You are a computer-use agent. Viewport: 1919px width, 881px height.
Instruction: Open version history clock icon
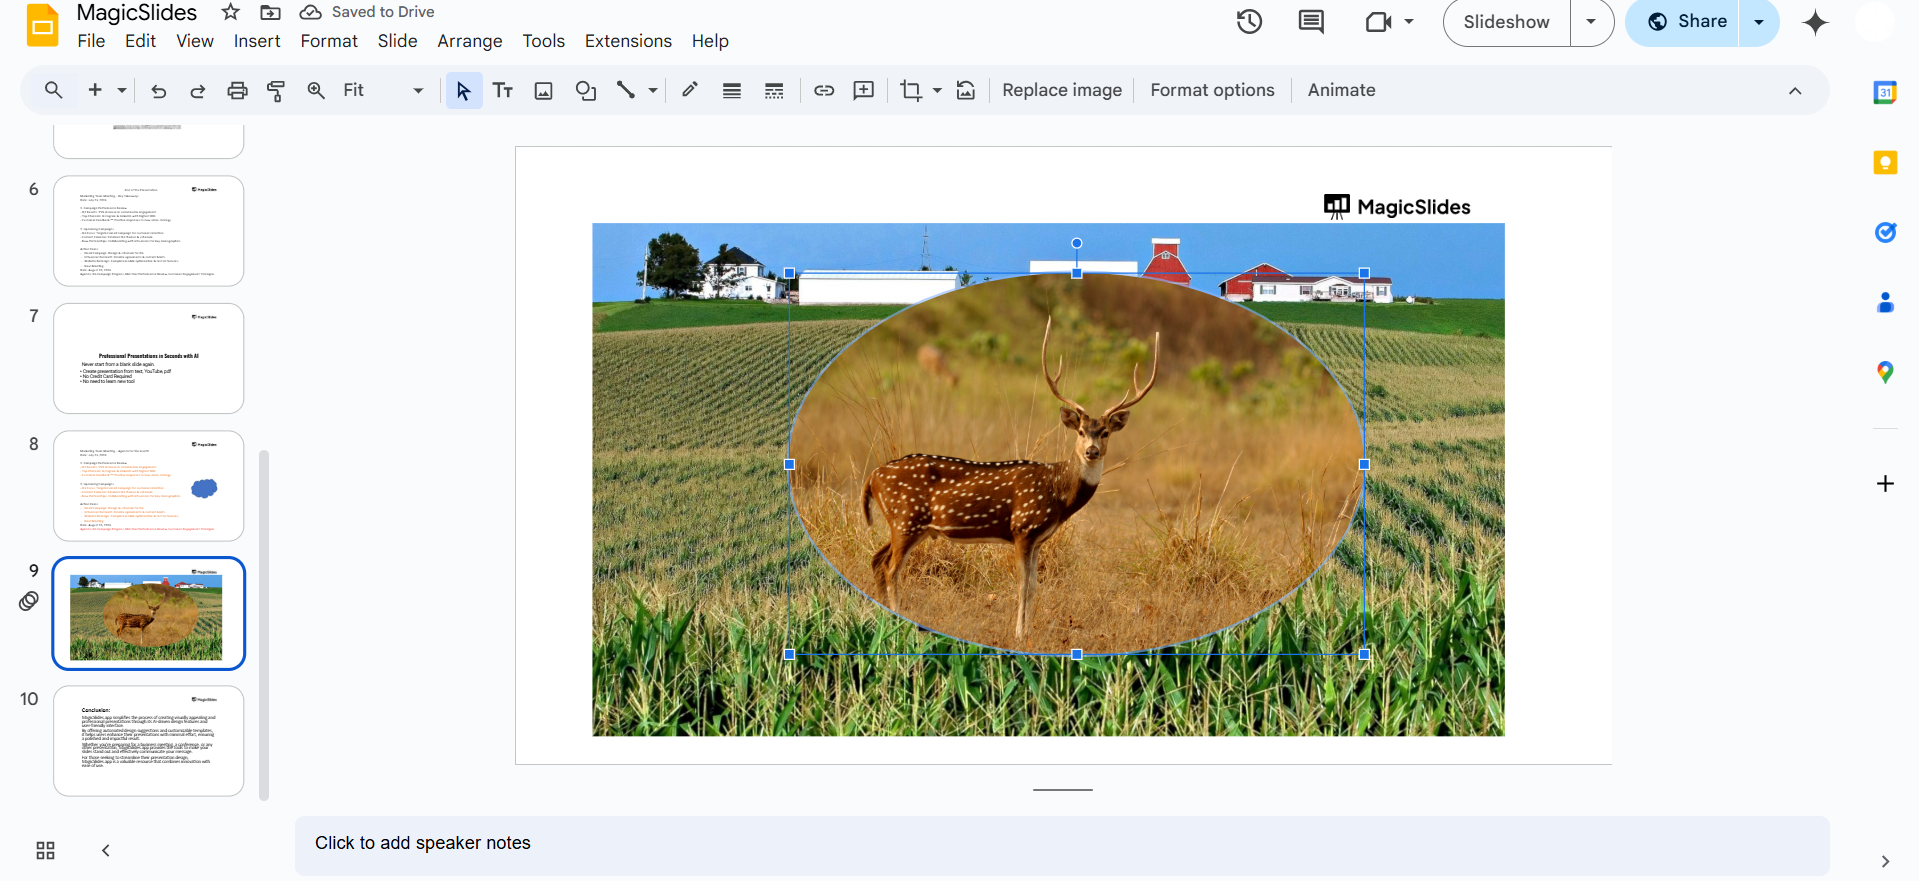[1249, 22]
